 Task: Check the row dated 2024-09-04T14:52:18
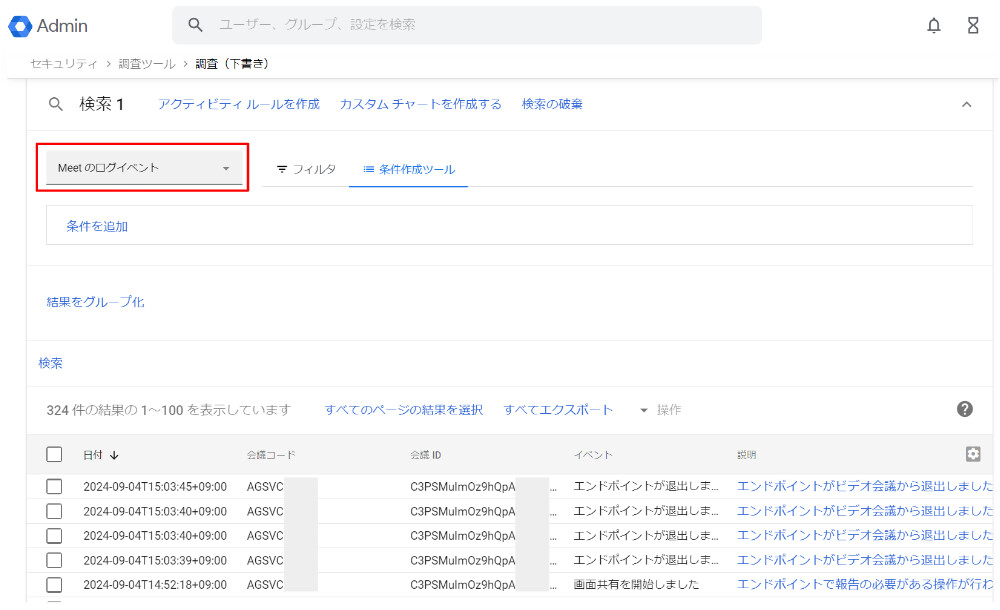[54, 584]
